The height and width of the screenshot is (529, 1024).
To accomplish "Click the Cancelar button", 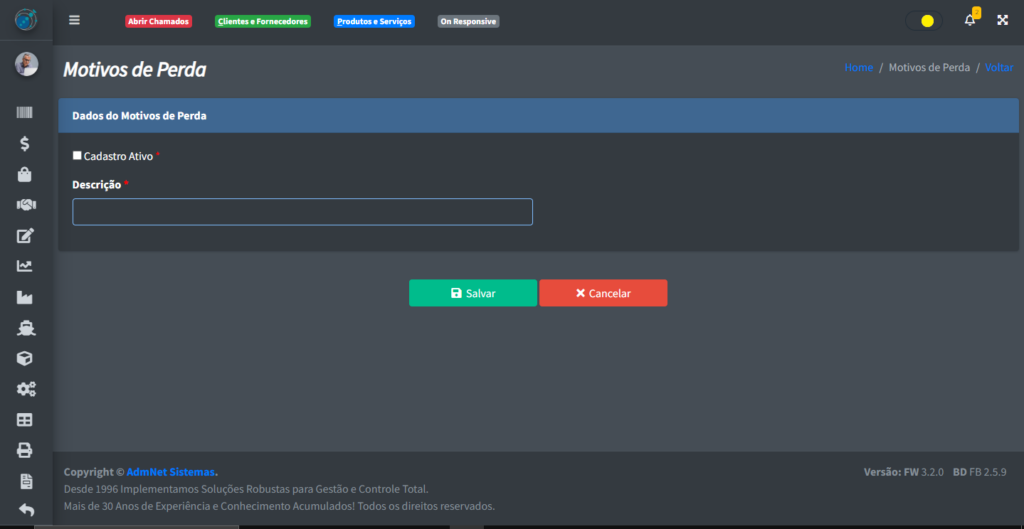I will click(x=603, y=293).
